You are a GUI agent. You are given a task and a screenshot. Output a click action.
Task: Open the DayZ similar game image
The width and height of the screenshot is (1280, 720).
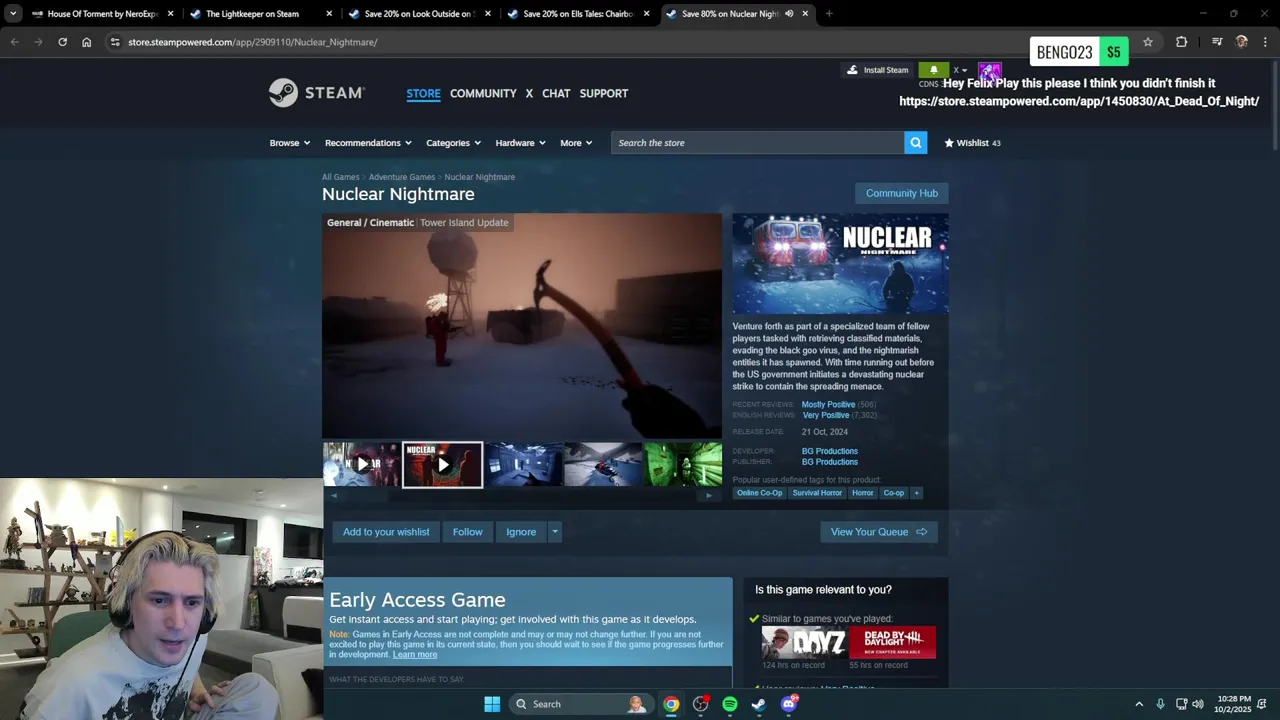pos(804,643)
